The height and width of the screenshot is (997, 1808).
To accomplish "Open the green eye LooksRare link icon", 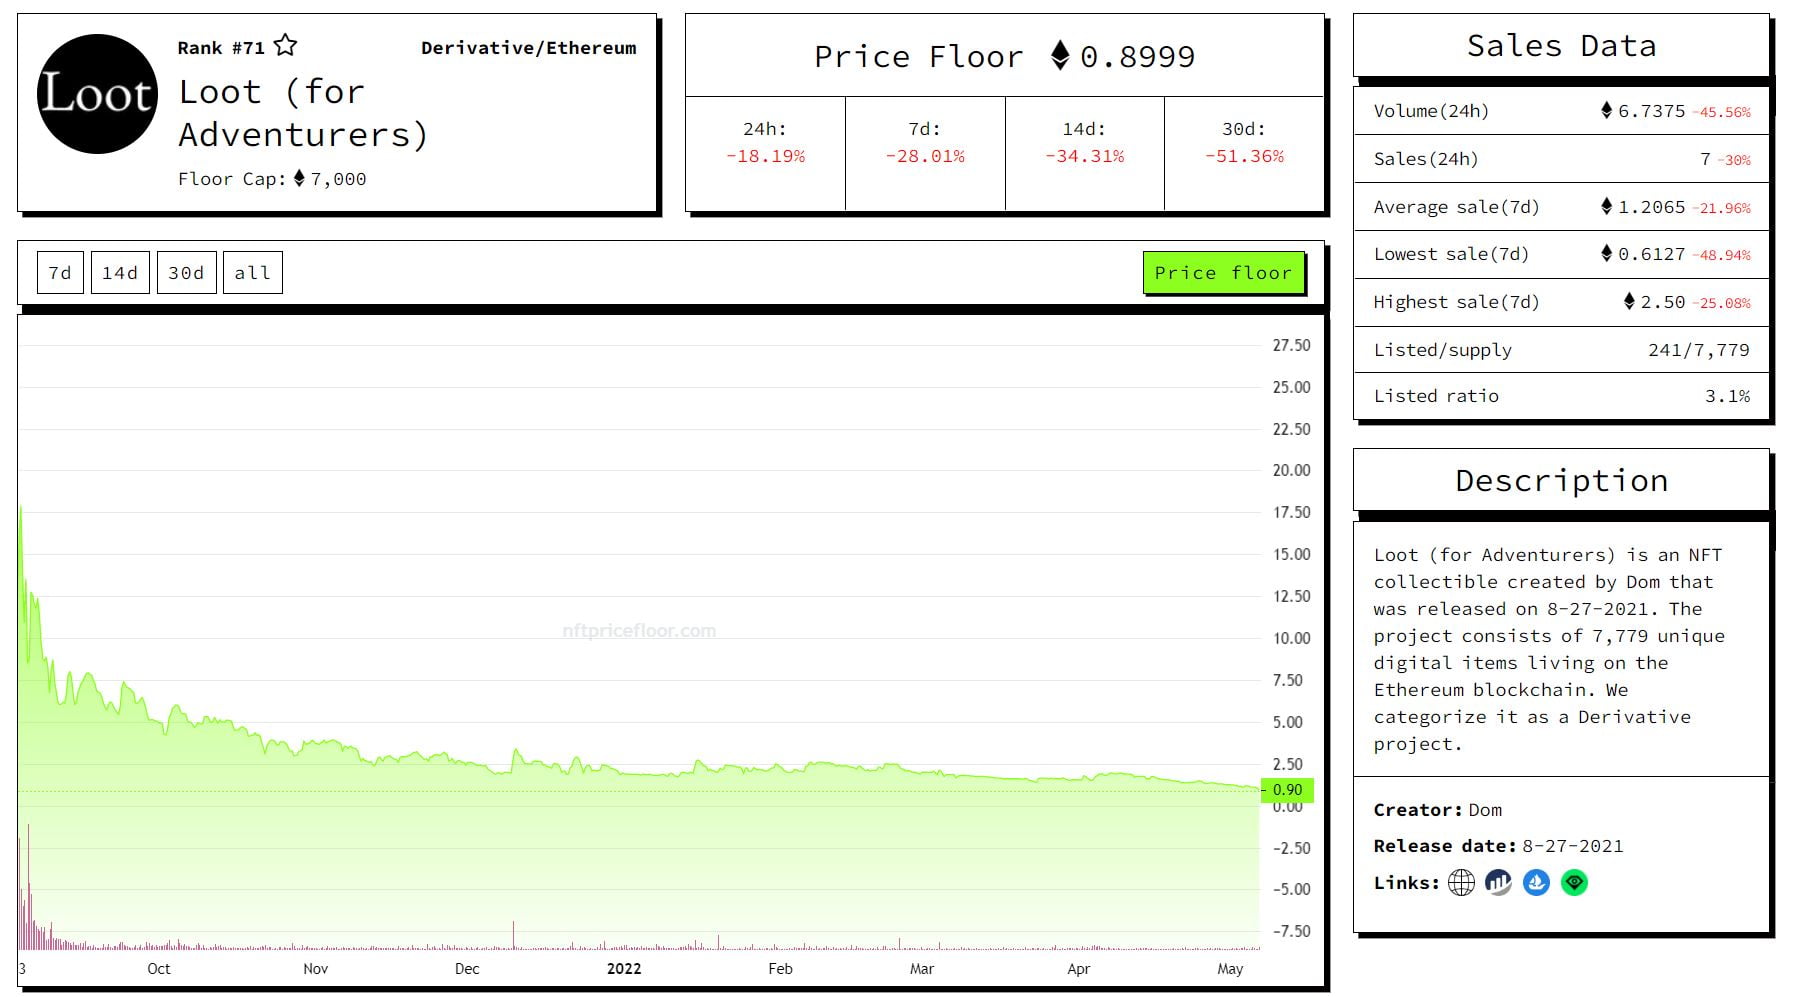I will tap(1574, 882).
